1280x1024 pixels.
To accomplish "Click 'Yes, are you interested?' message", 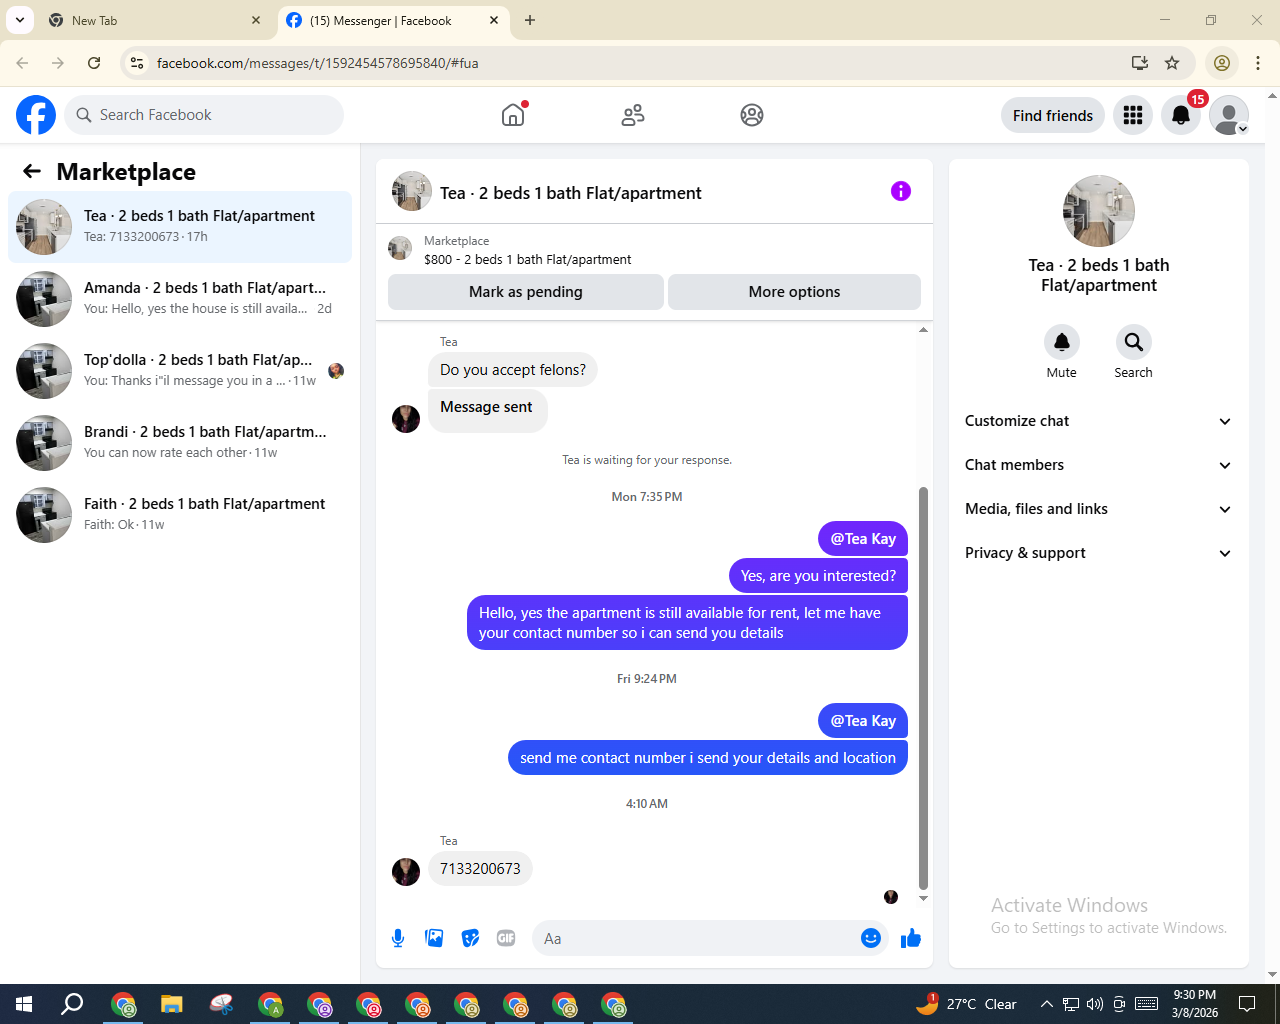I will click(x=818, y=576).
